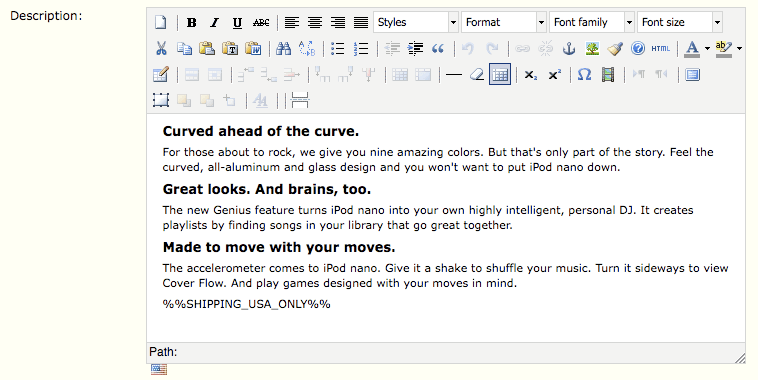Toggle table guidelines visual aid

point(500,74)
